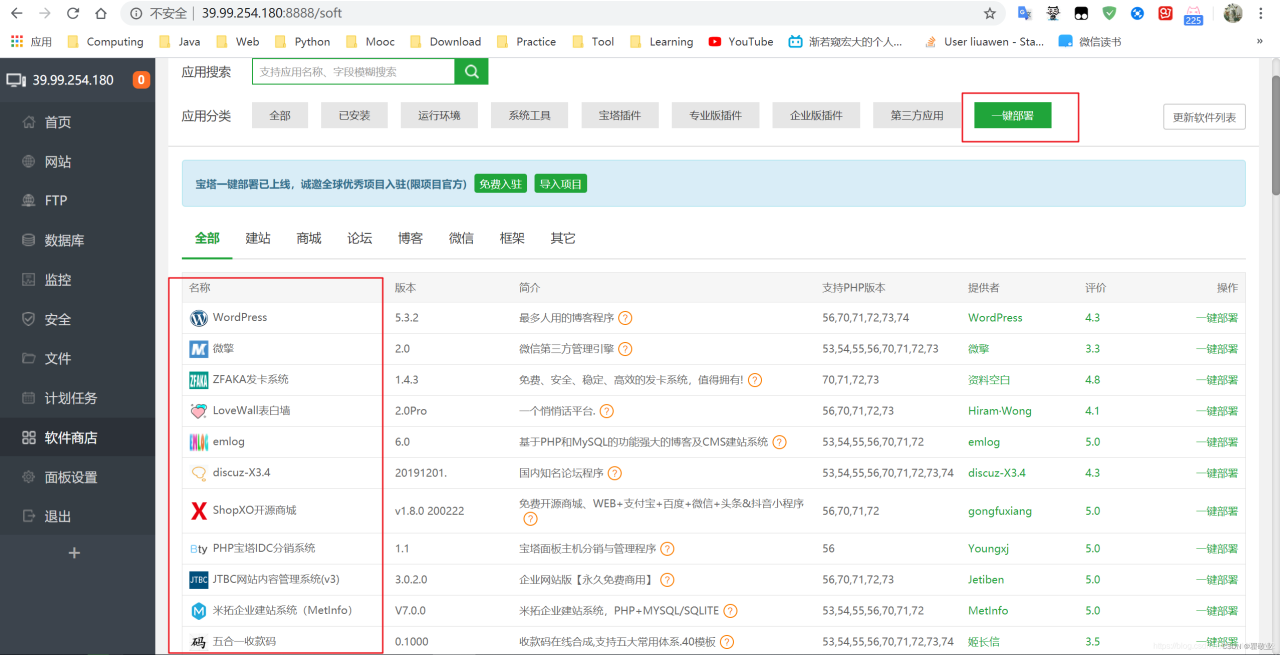Screen dimensions: 1280x655
Task: Switch to the 商城 category tab
Action: pos(309,238)
